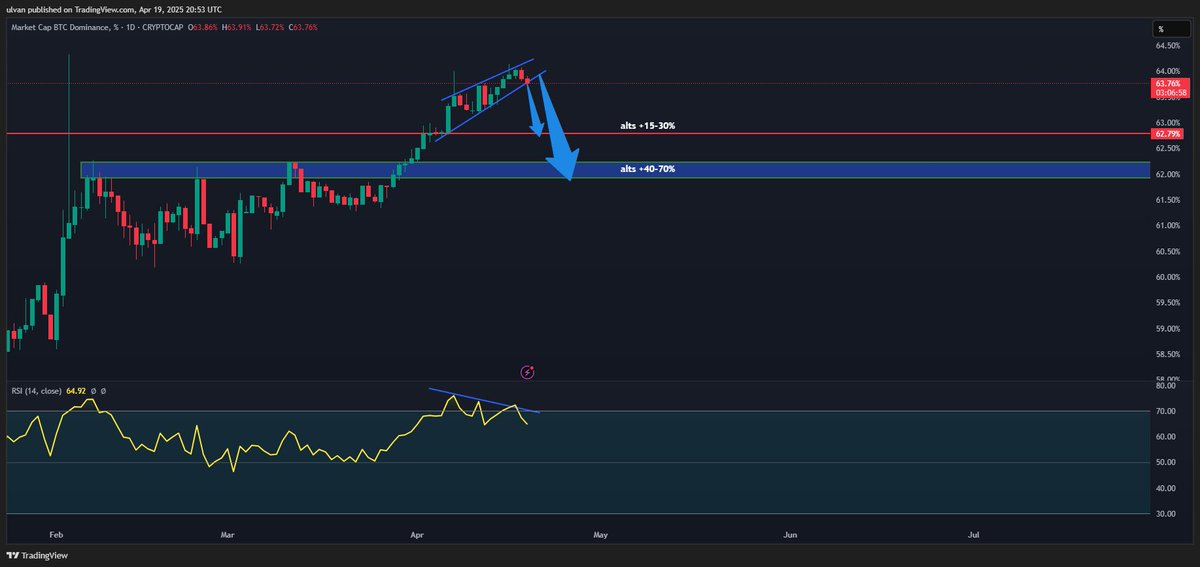Select the 'alts +40-70%' text annotation

(647, 169)
